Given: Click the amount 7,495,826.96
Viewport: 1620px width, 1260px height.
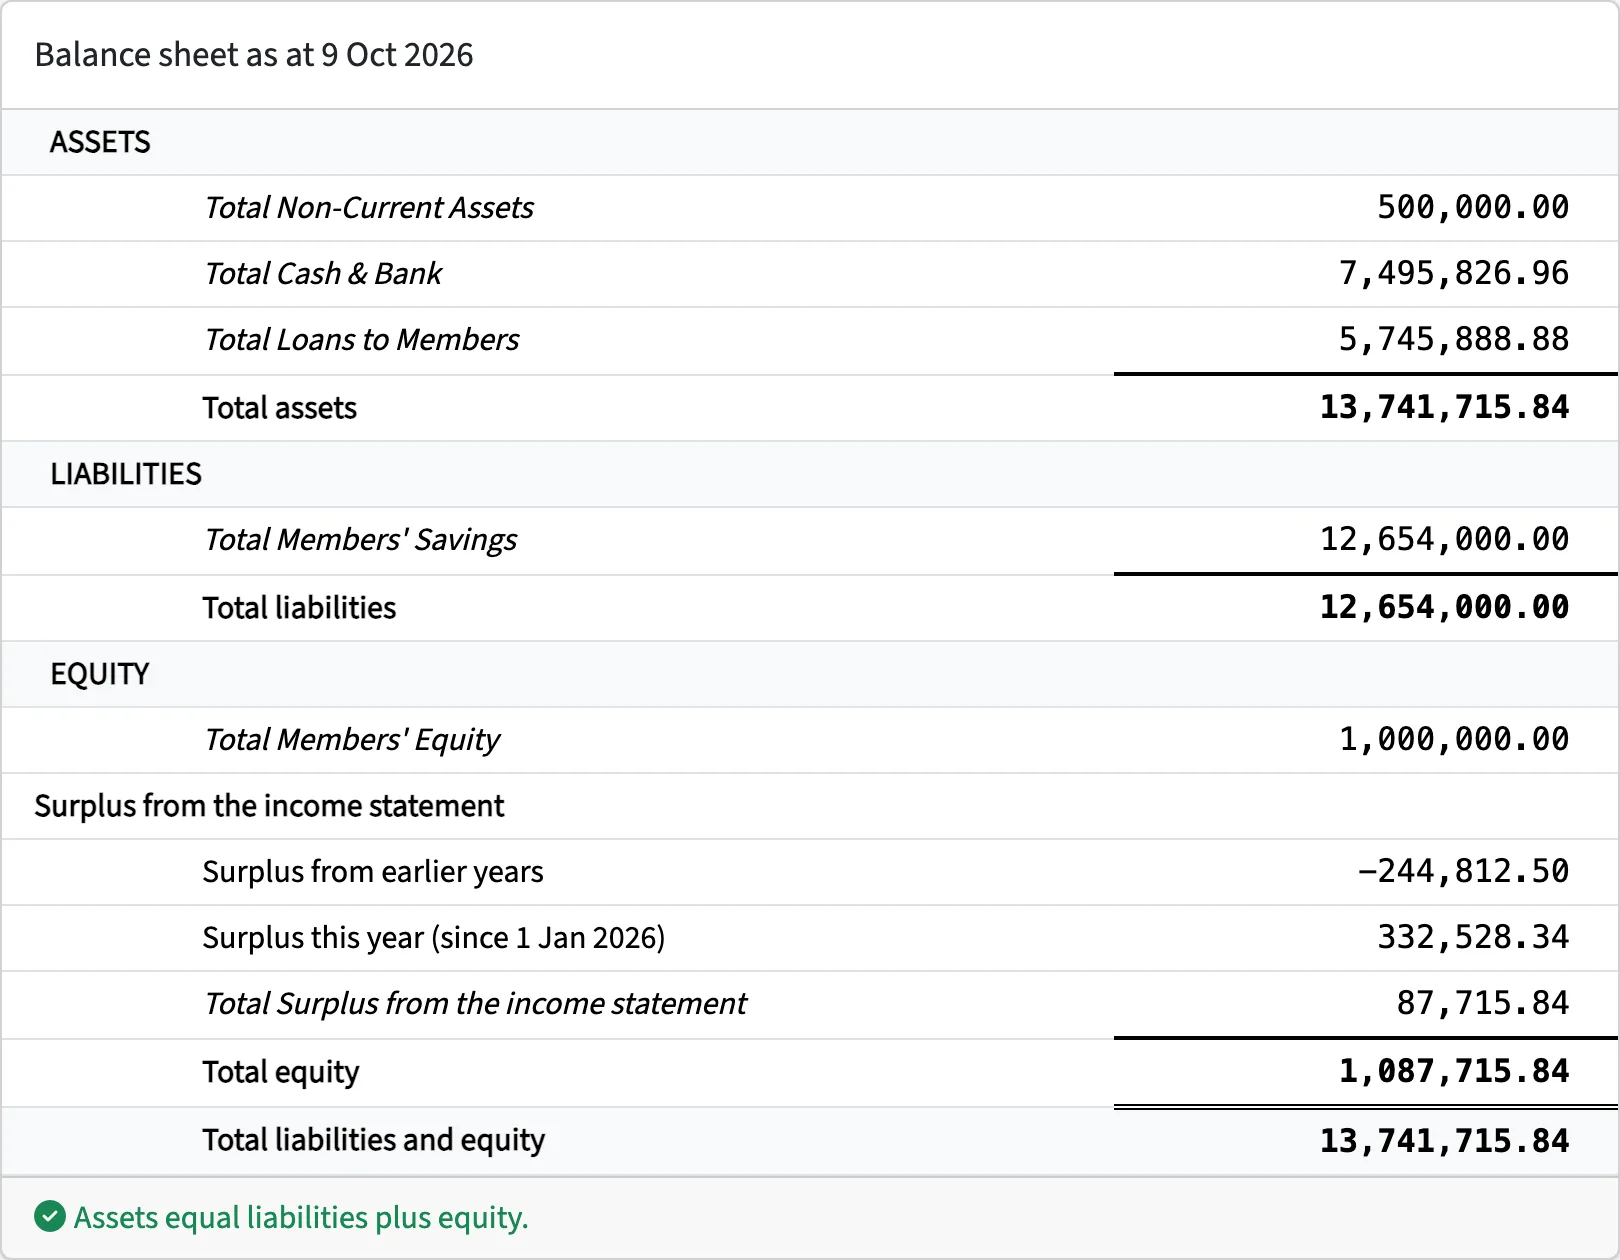Looking at the screenshot, I should (1454, 273).
